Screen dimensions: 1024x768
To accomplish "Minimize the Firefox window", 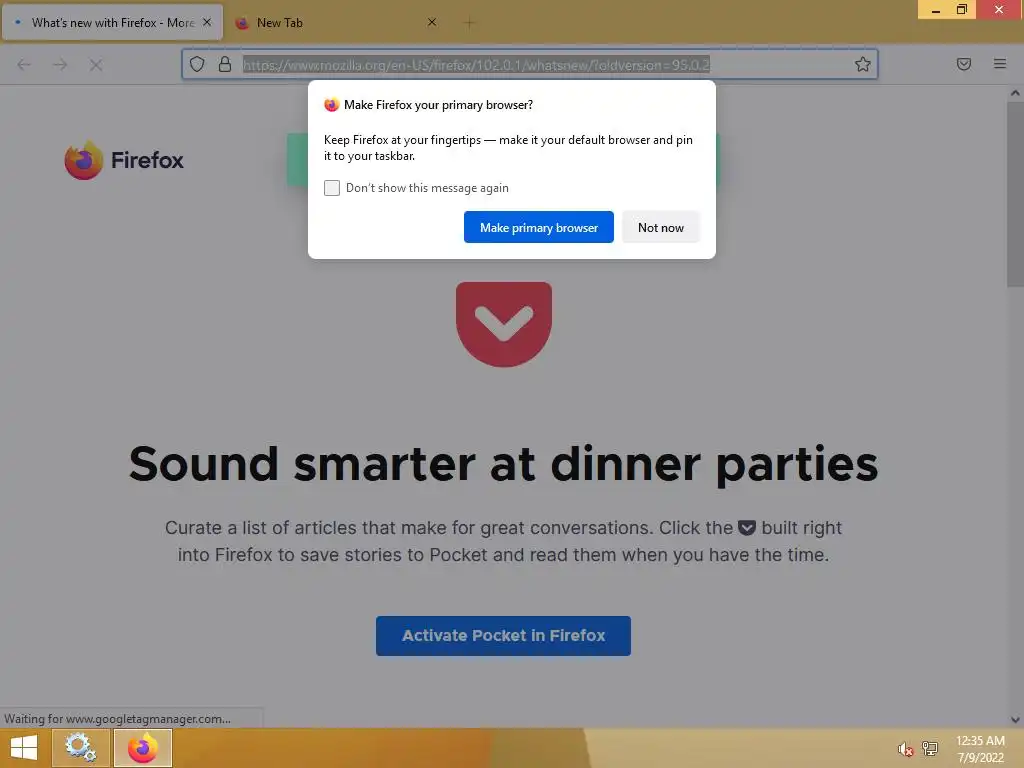I will pos(936,10).
